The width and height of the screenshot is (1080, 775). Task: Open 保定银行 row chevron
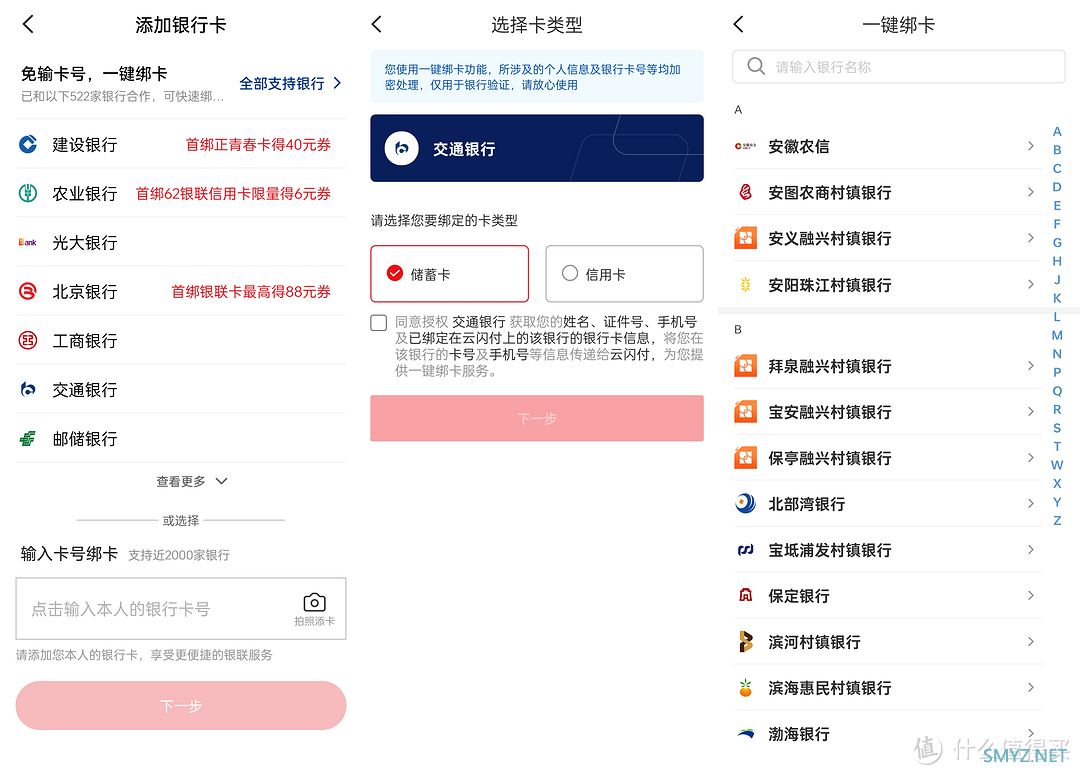pyautogui.click(x=1030, y=595)
